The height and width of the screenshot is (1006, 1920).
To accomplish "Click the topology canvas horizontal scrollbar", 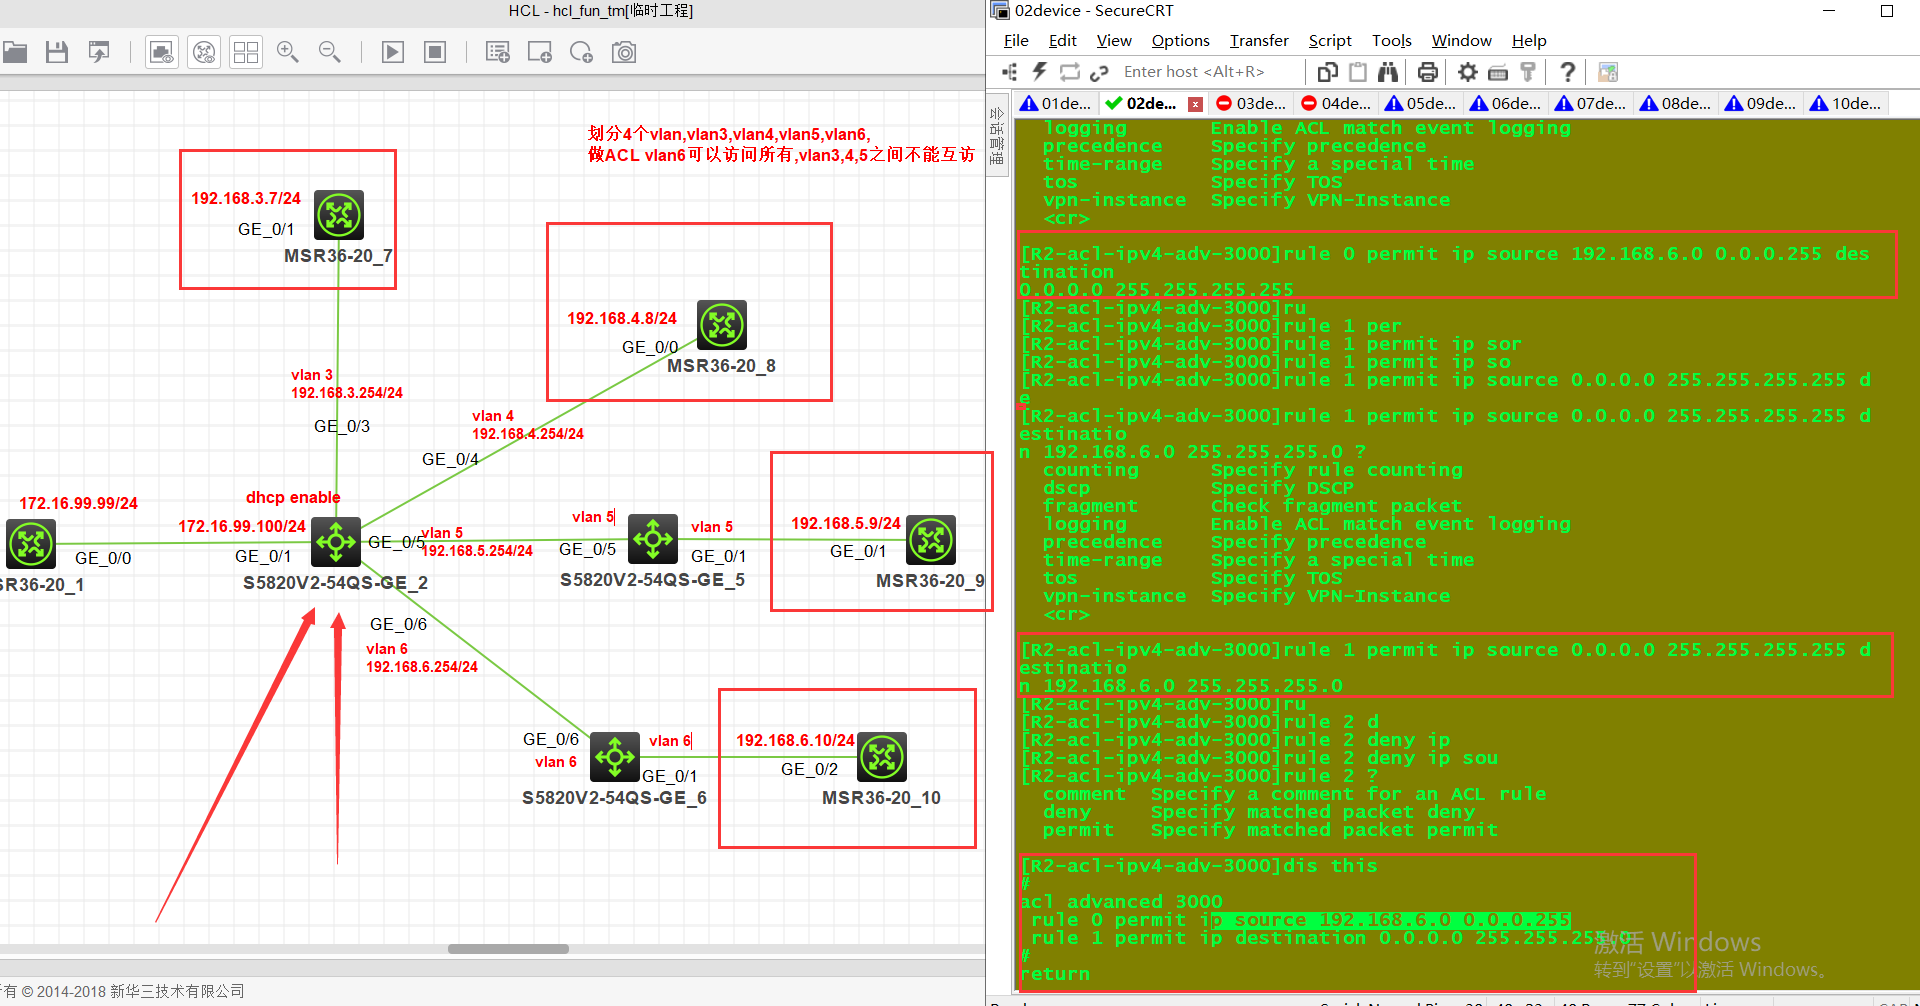I will coord(508,949).
